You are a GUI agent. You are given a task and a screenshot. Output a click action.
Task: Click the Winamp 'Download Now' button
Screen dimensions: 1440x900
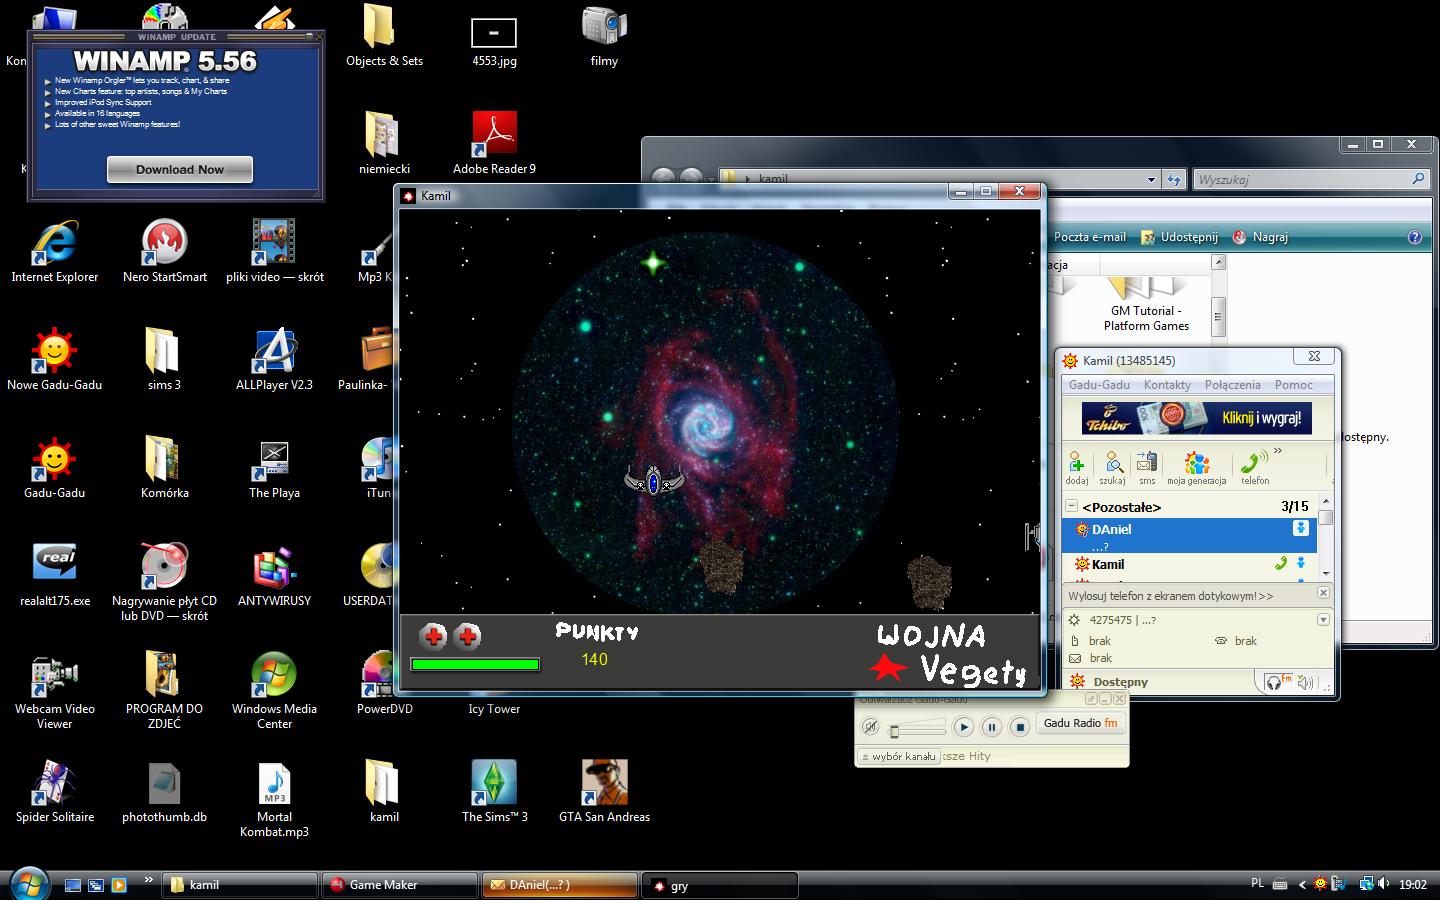pyautogui.click(x=180, y=170)
